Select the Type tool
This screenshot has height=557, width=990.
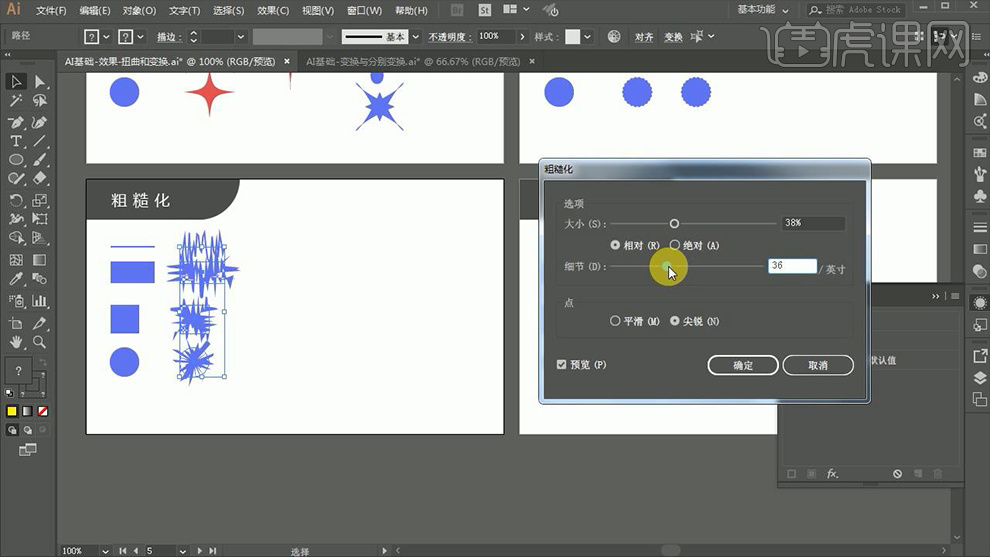pyautogui.click(x=17, y=141)
